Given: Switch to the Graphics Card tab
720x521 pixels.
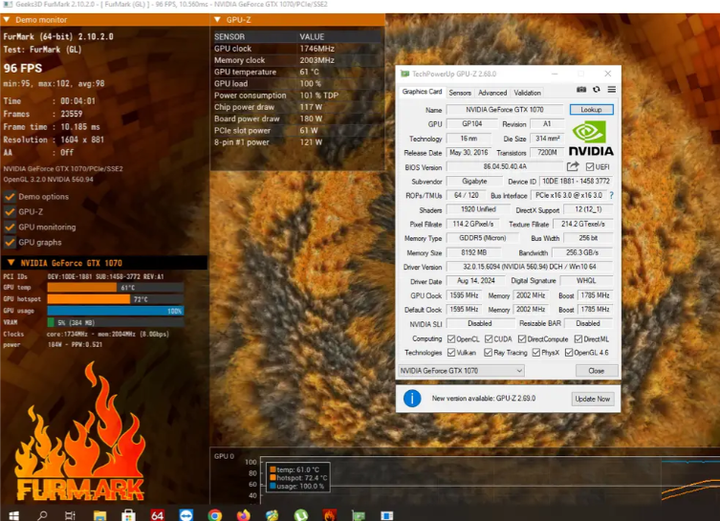Looking at the screenshot, I should tap(422, 92).
